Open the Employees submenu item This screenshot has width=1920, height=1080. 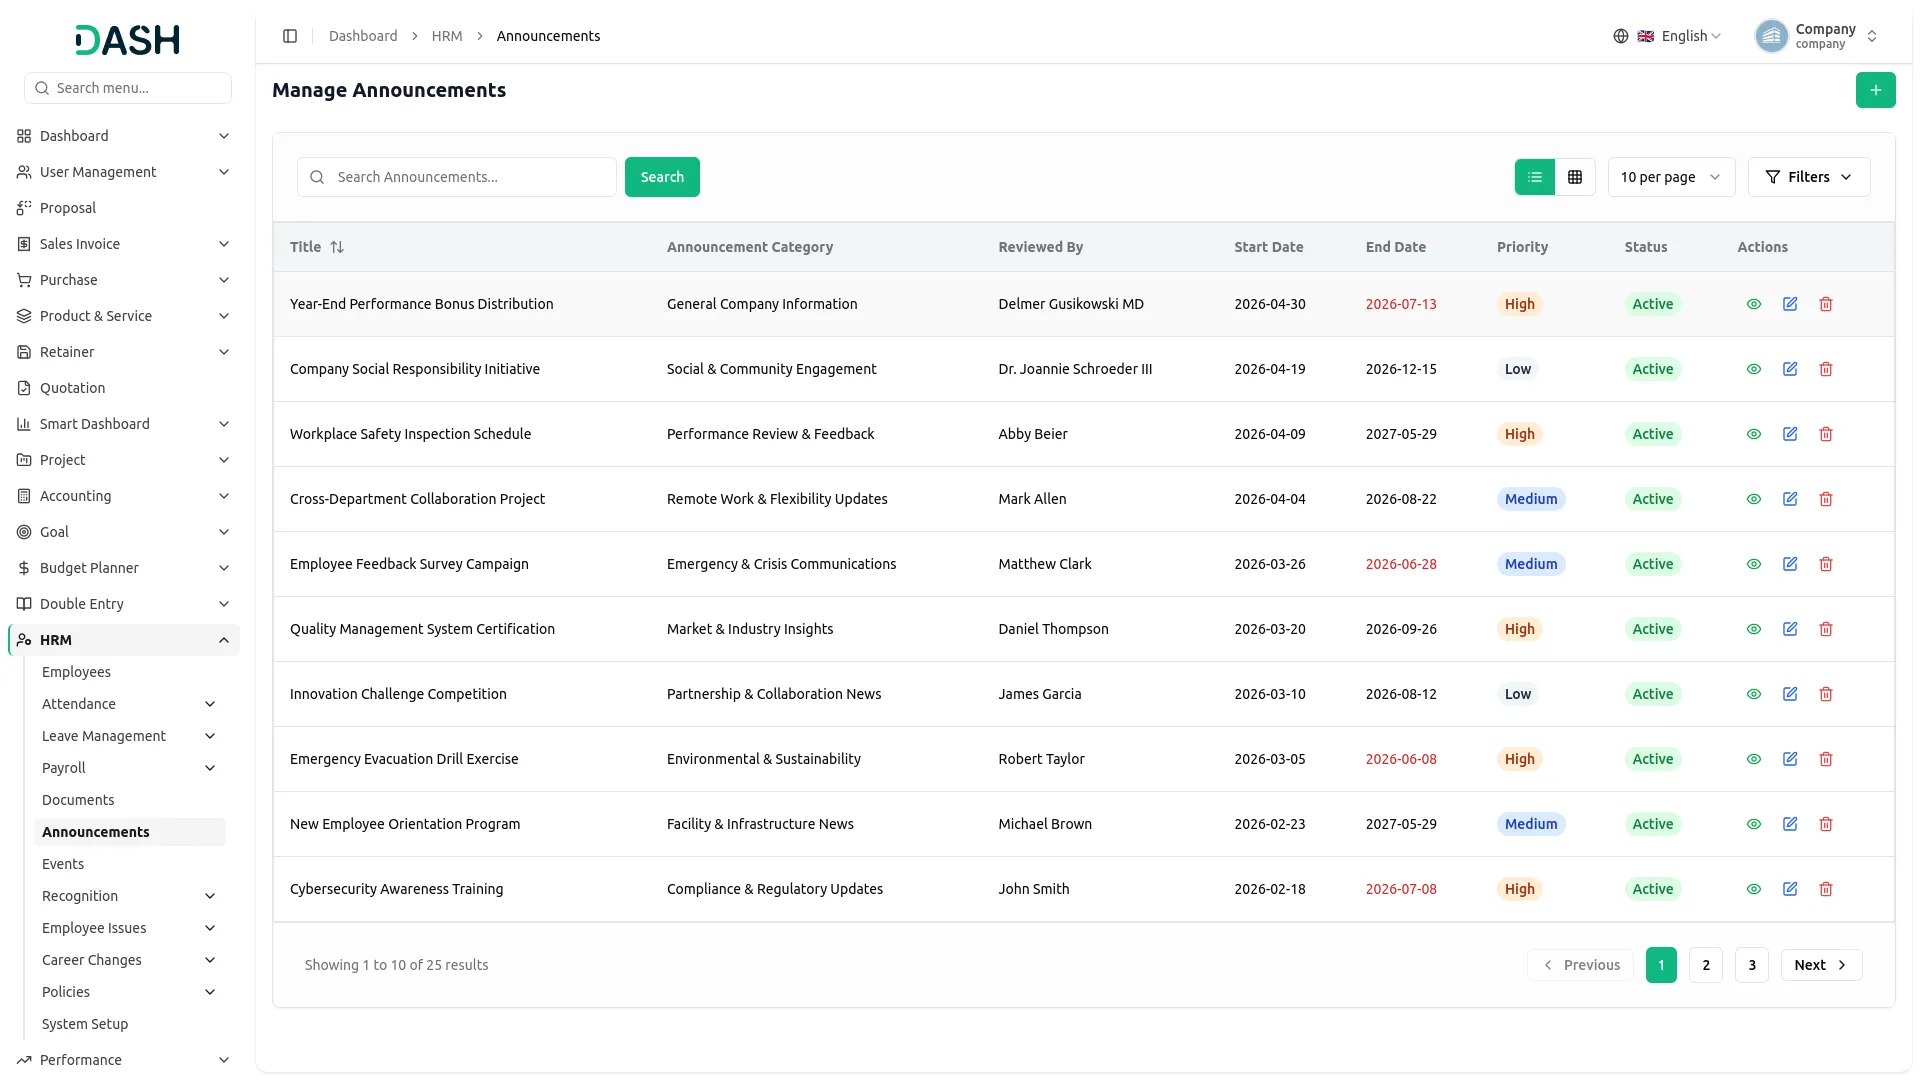(76, 672)
